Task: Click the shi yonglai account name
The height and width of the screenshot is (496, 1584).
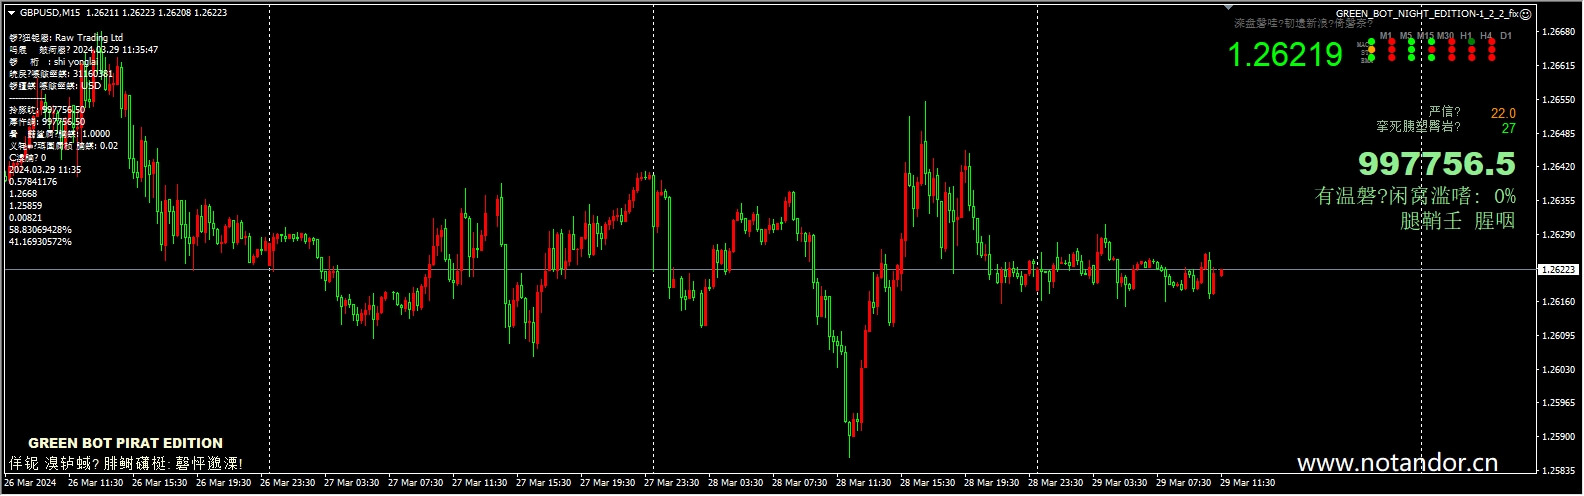Action: coord(76,61)
